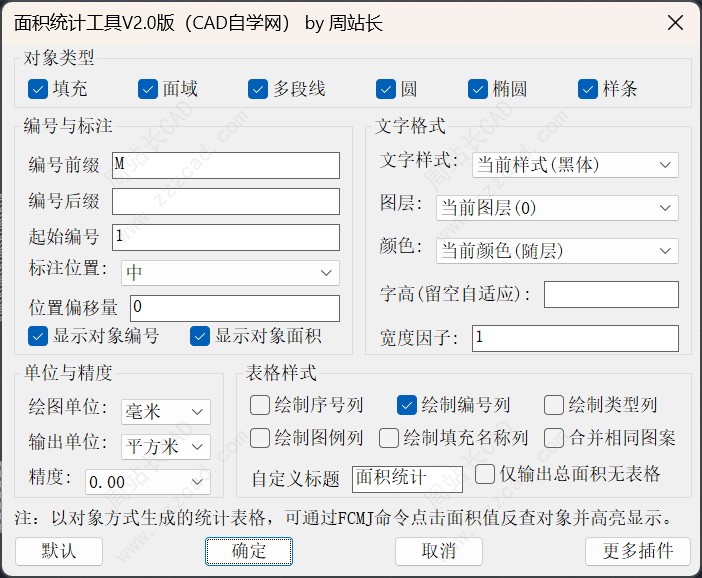
Task: Open the 绘图单位 dropdown
Action: click(165, 412)
